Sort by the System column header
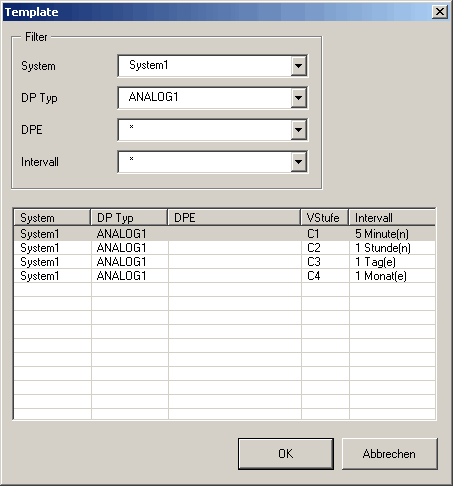The height and width of the screenshot is (486, 453). pyautogui.click(x=52, y=218)
